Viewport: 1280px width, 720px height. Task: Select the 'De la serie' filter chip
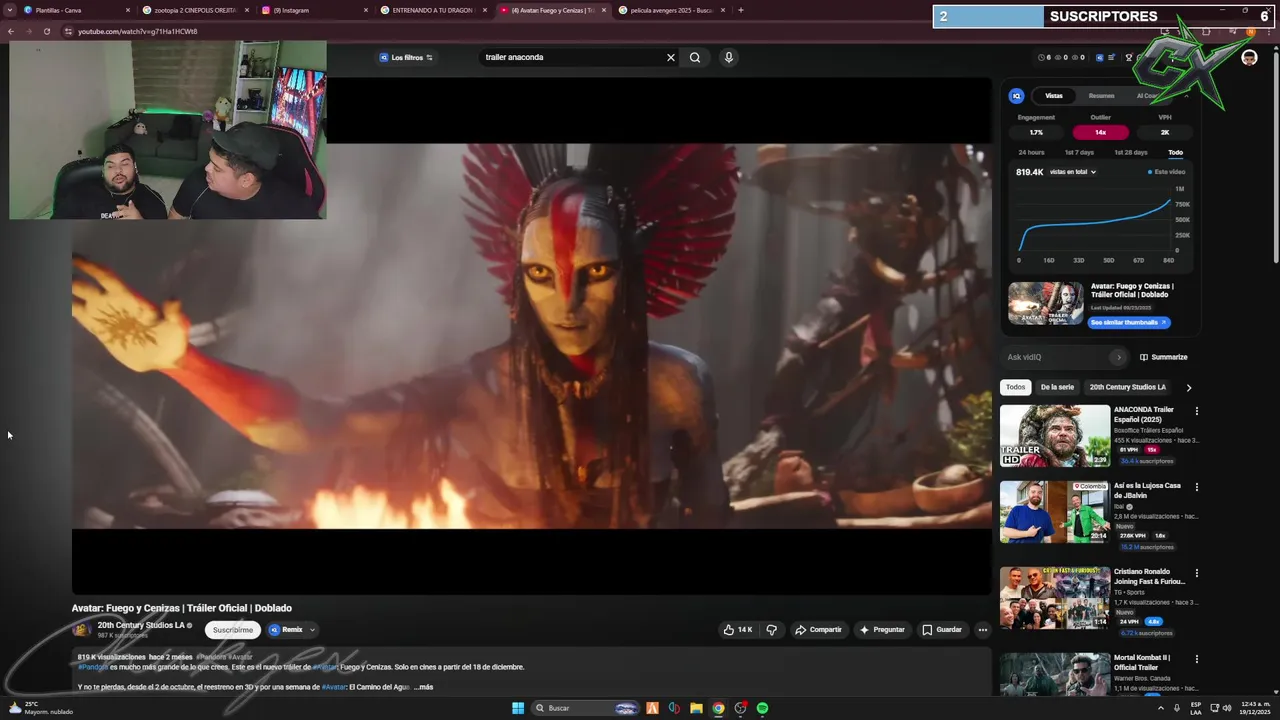(x=1057, y=387)
